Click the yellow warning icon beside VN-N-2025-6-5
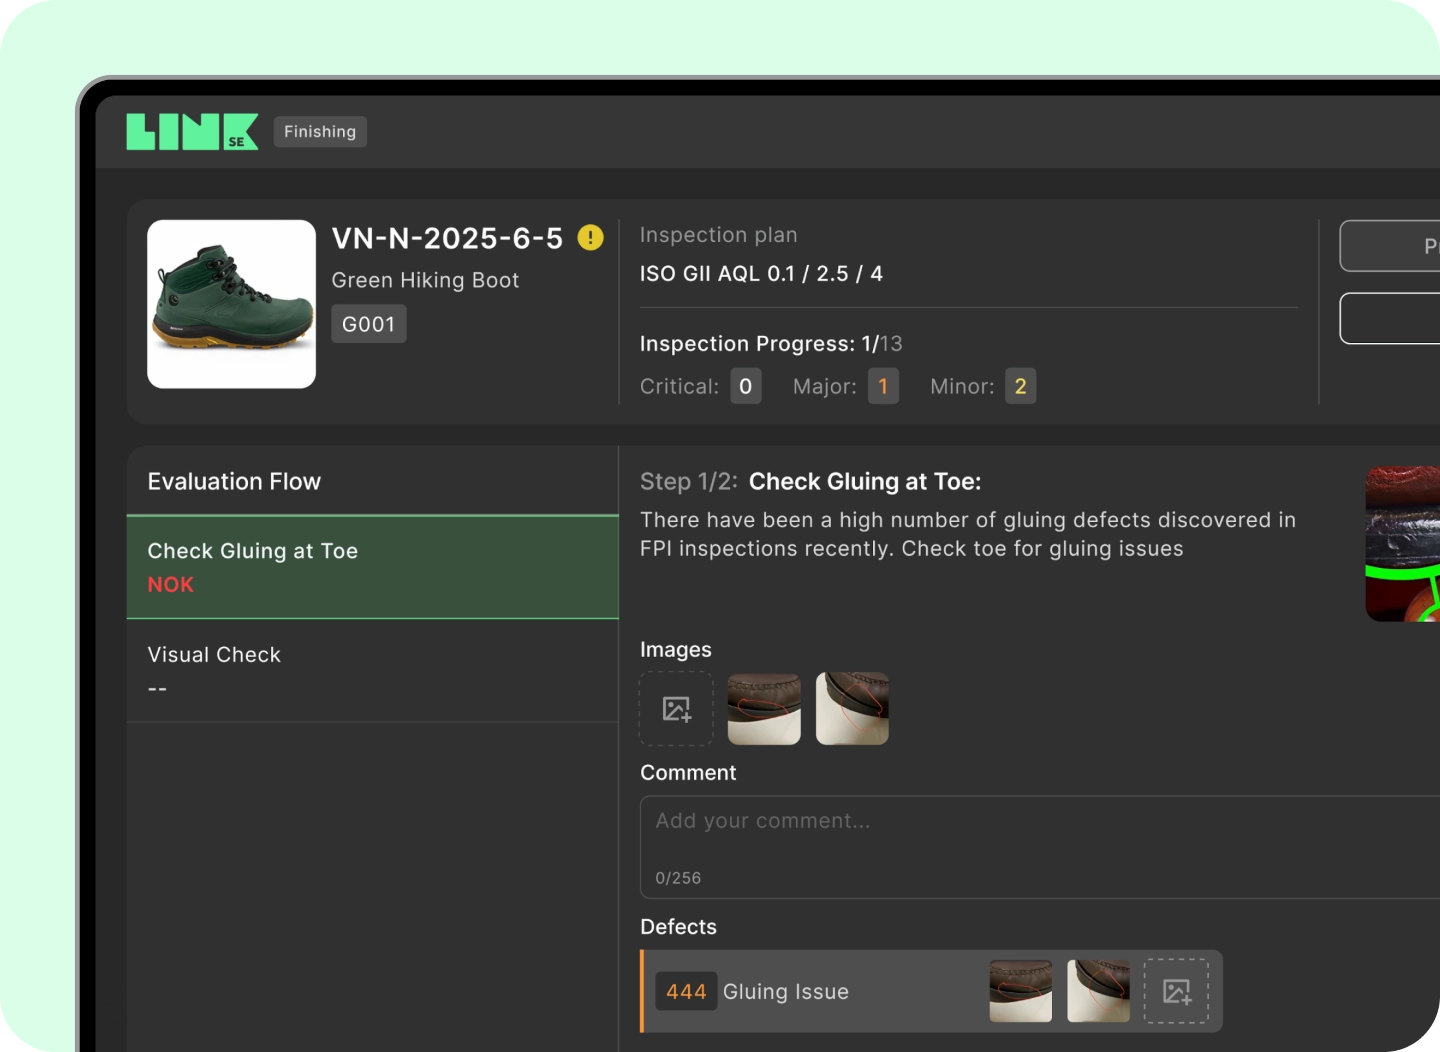Image resolution: width=1440 pixels, height=1052 pixels. point(590,238)
